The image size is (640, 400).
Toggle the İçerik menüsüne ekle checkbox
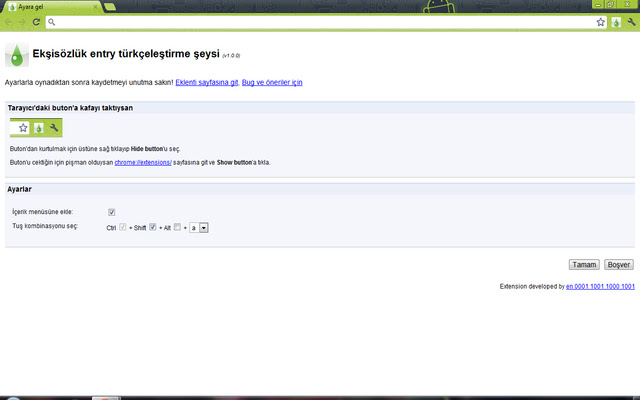[112, 212]
